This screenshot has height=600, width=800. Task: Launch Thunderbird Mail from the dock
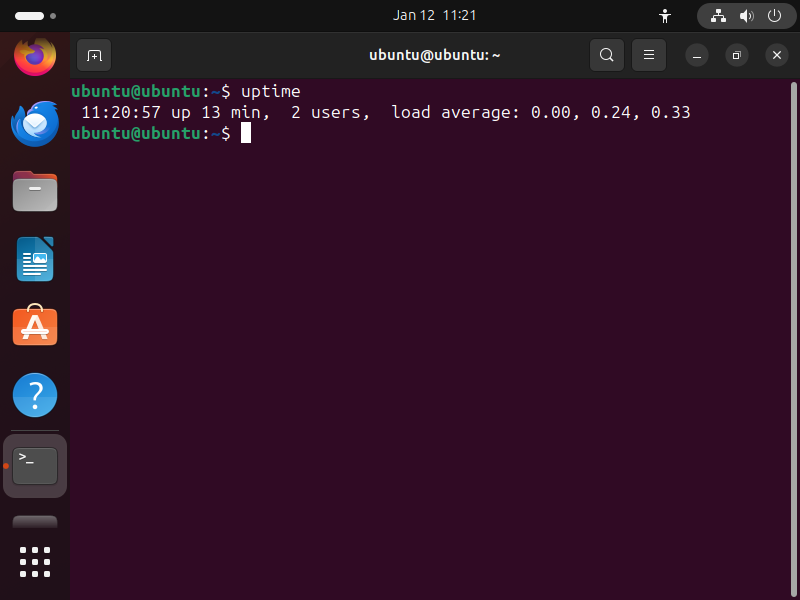point(35,124)
